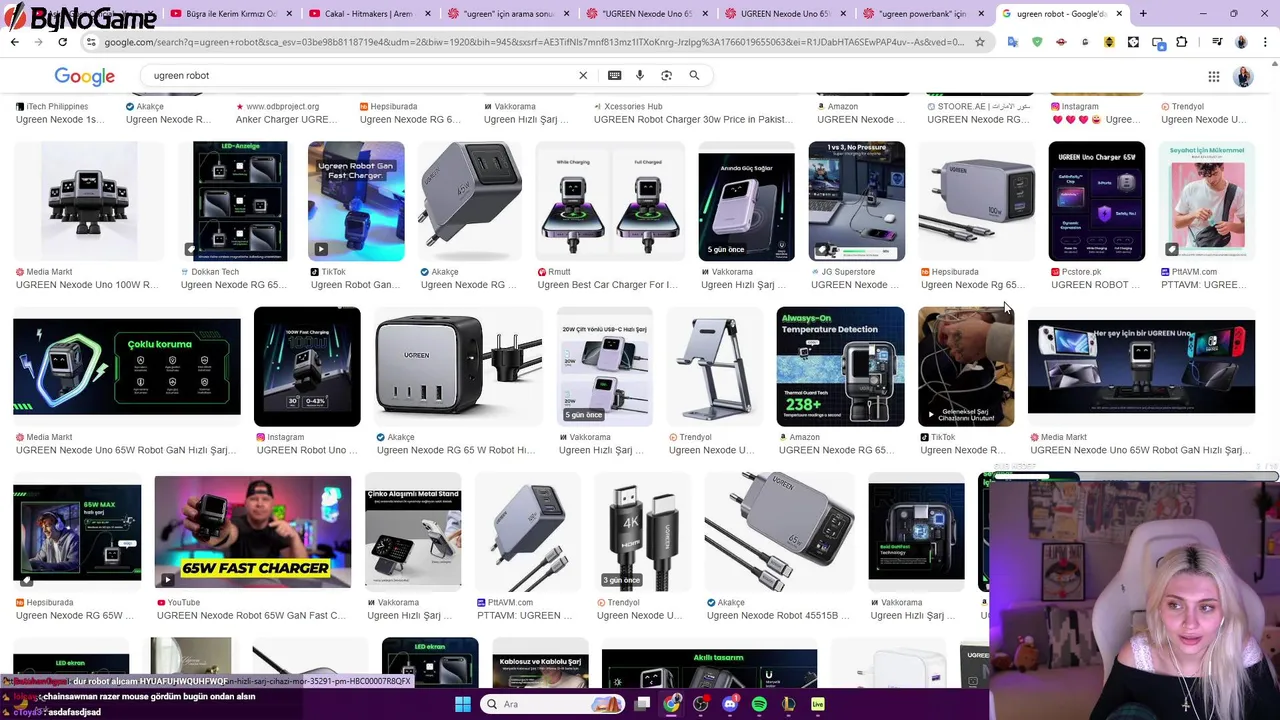Open the LED-Anzeige charger image

[x=240, y=201]
